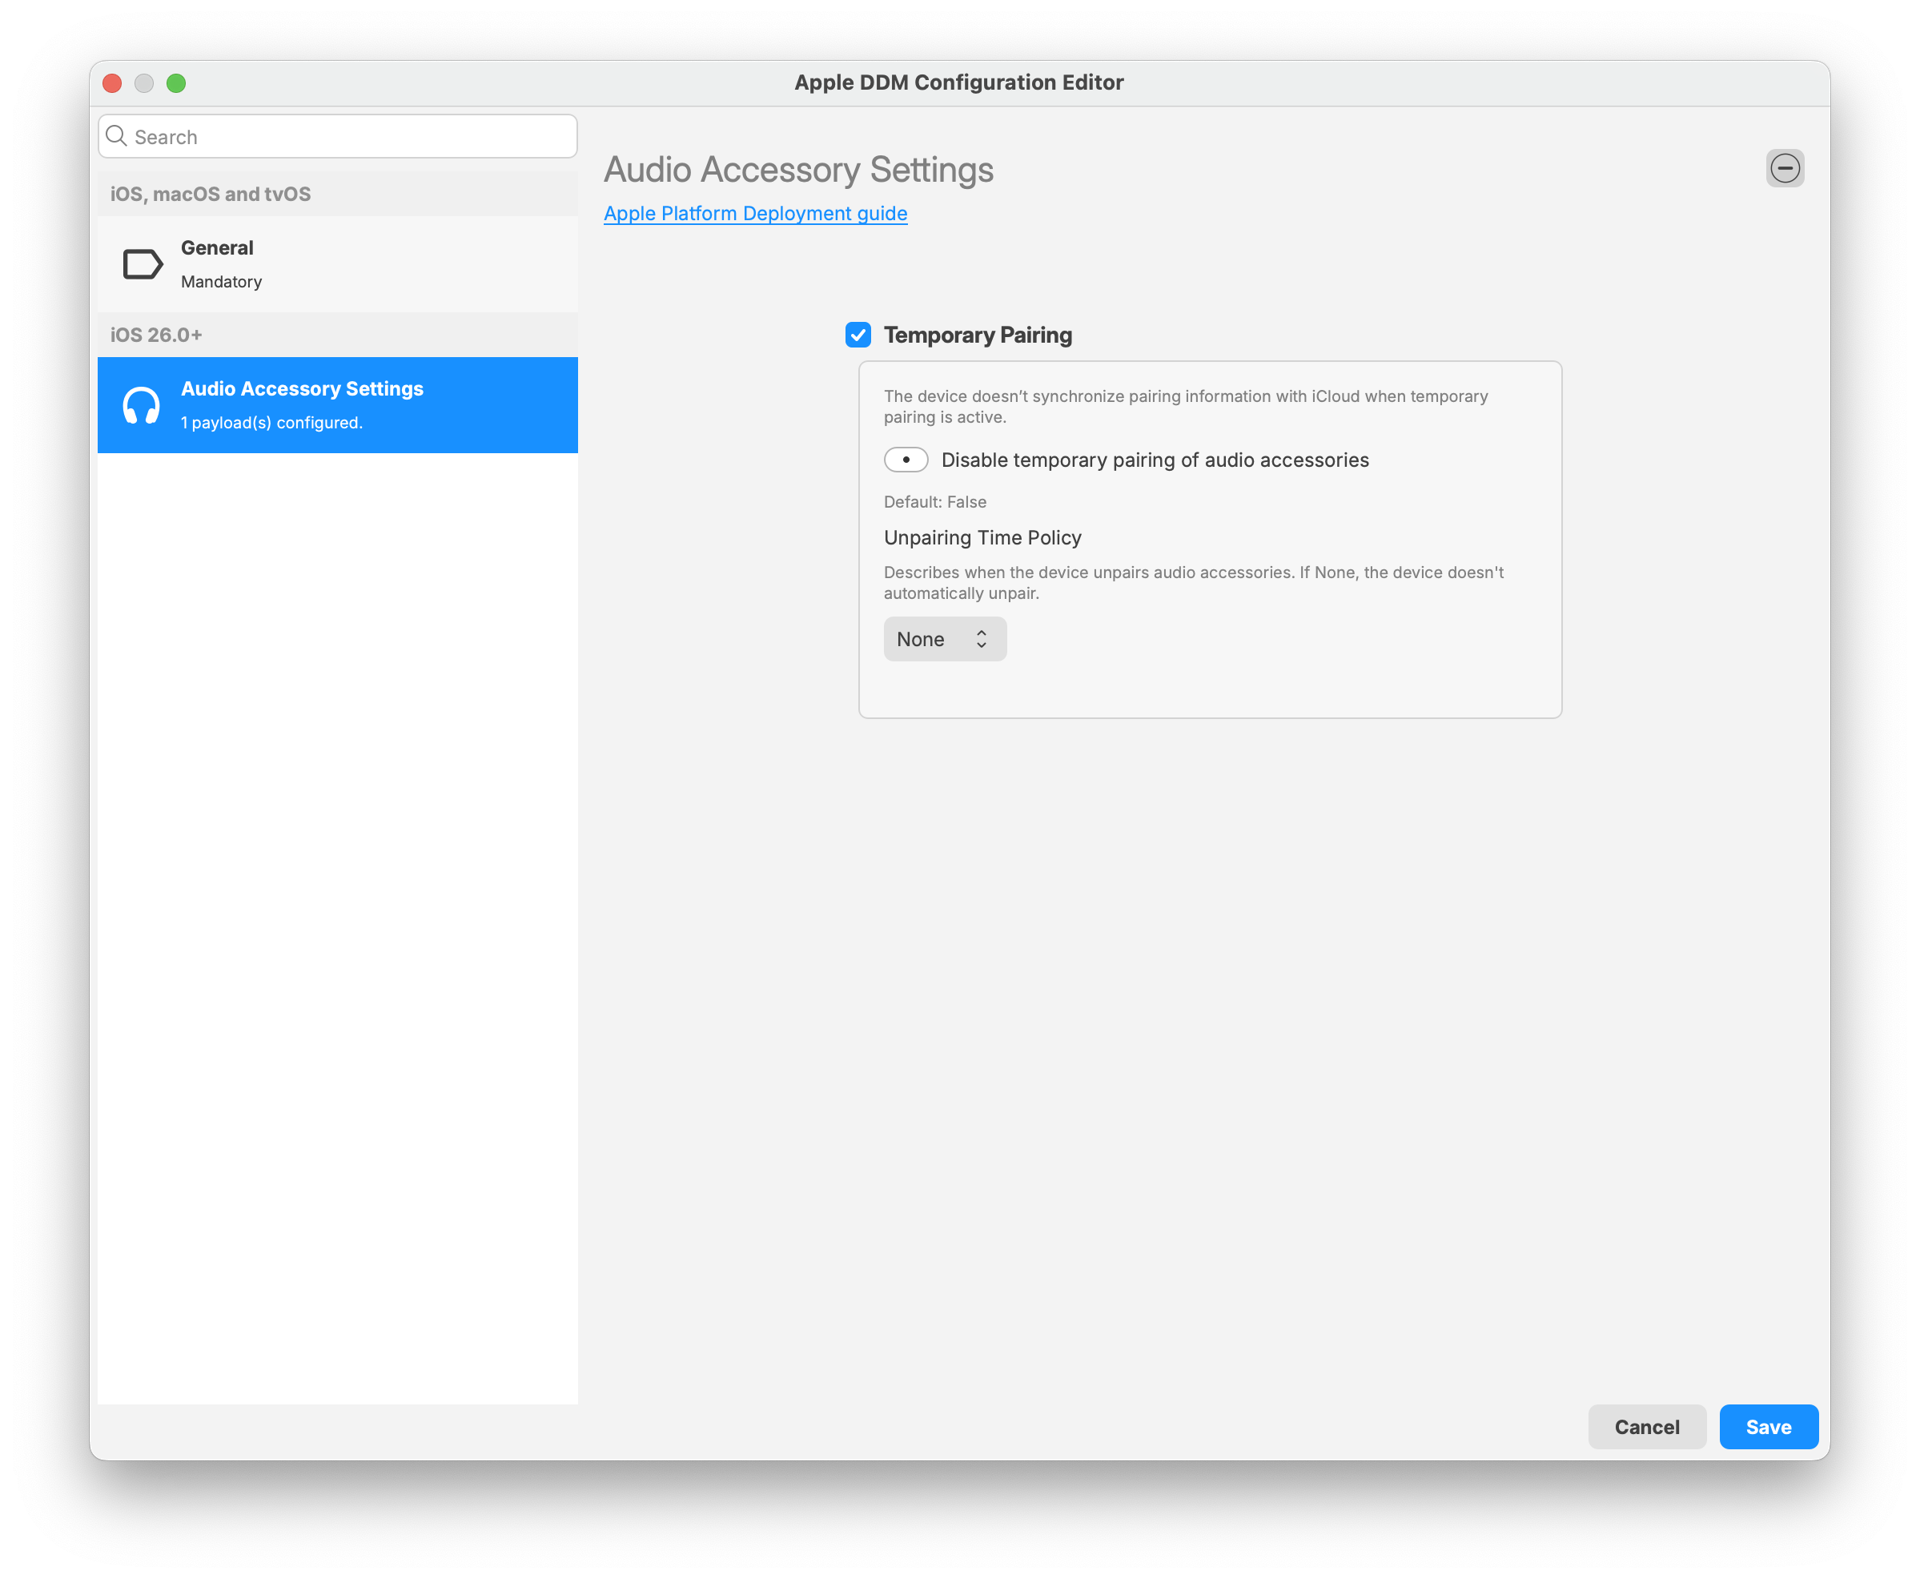This screenshot has height=1579, width=1920.
Task: Select General Mandatory sidebar item
Action: [x=338, y=264]
